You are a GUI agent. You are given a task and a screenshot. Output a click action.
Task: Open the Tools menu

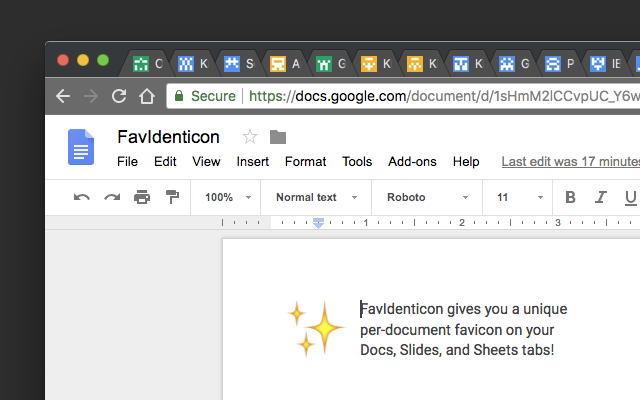click(x=357, y=162)
